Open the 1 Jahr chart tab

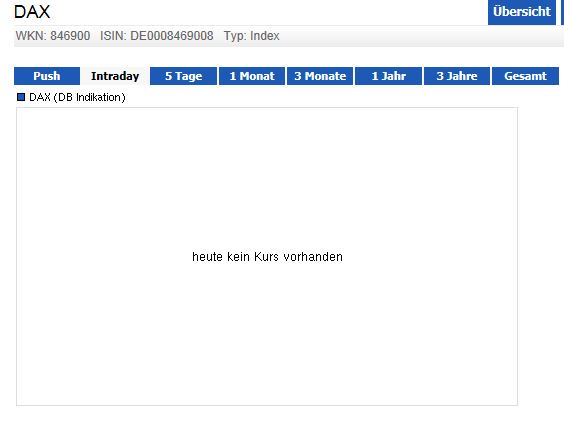[x=388, y=76]
